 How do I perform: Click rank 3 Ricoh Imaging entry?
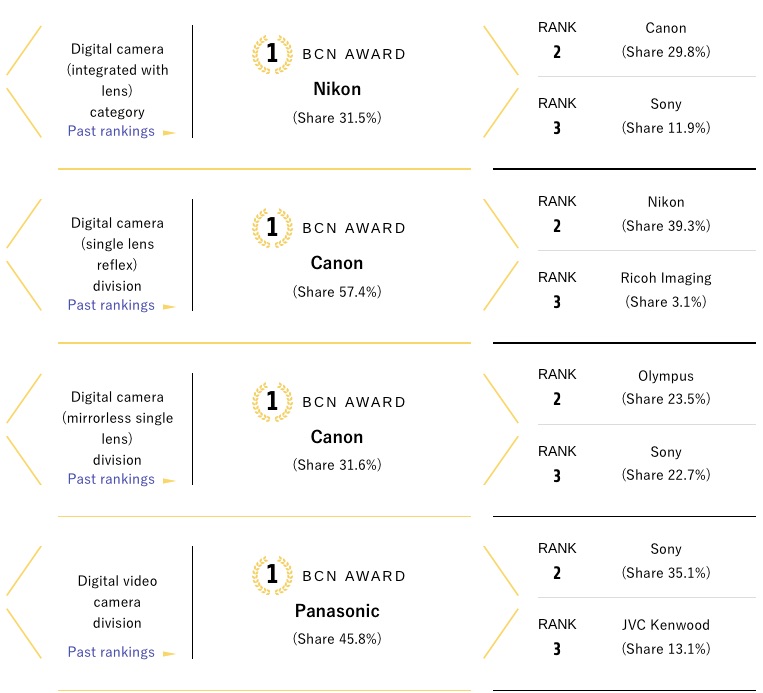[647, 290]
